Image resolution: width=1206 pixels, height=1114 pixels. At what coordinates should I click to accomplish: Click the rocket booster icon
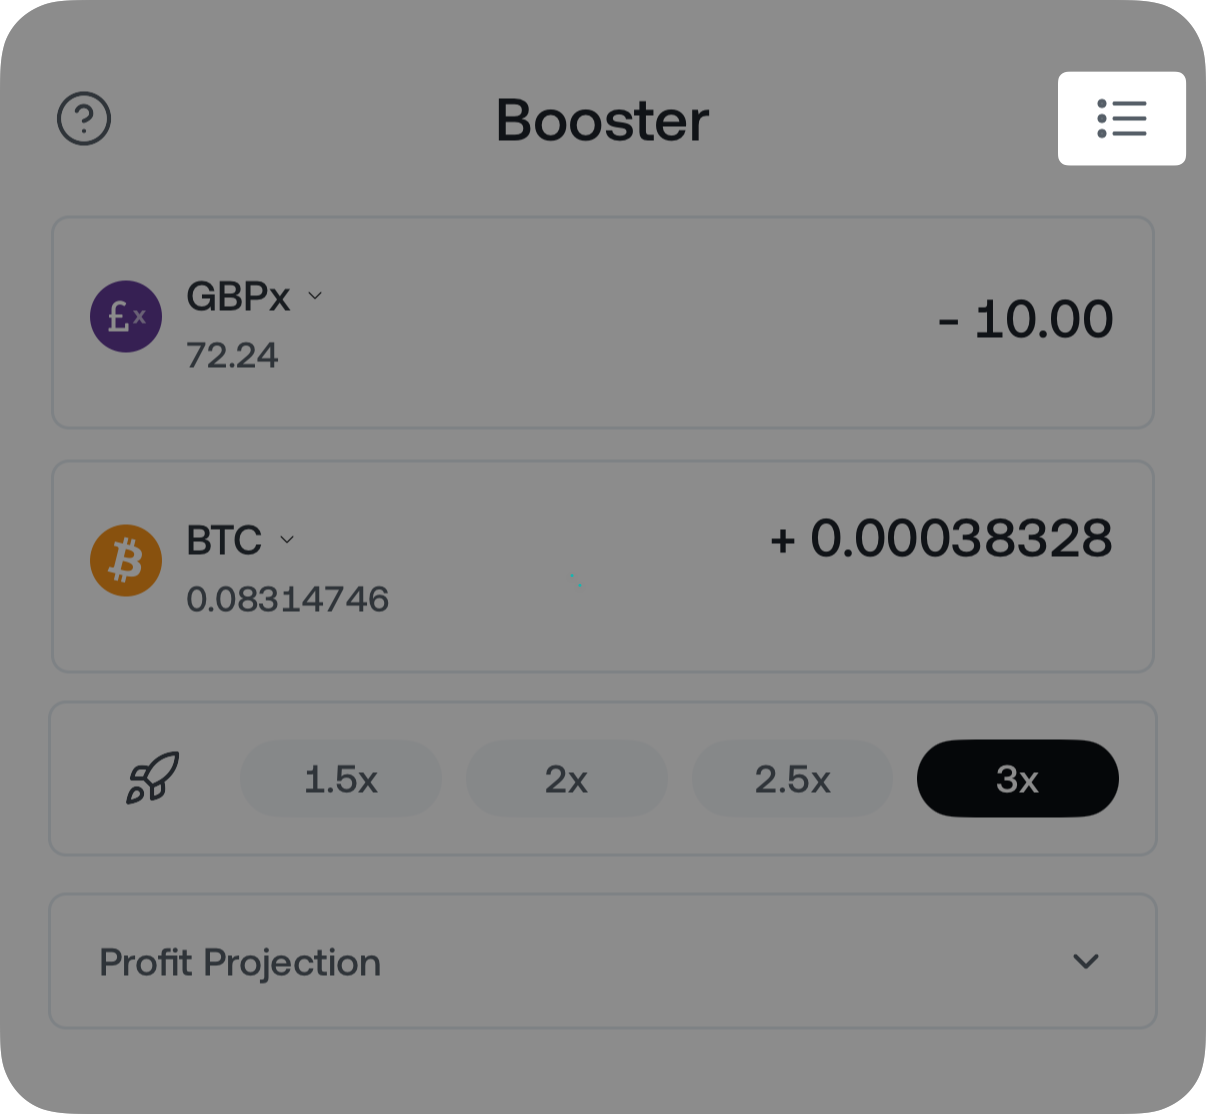152,778
